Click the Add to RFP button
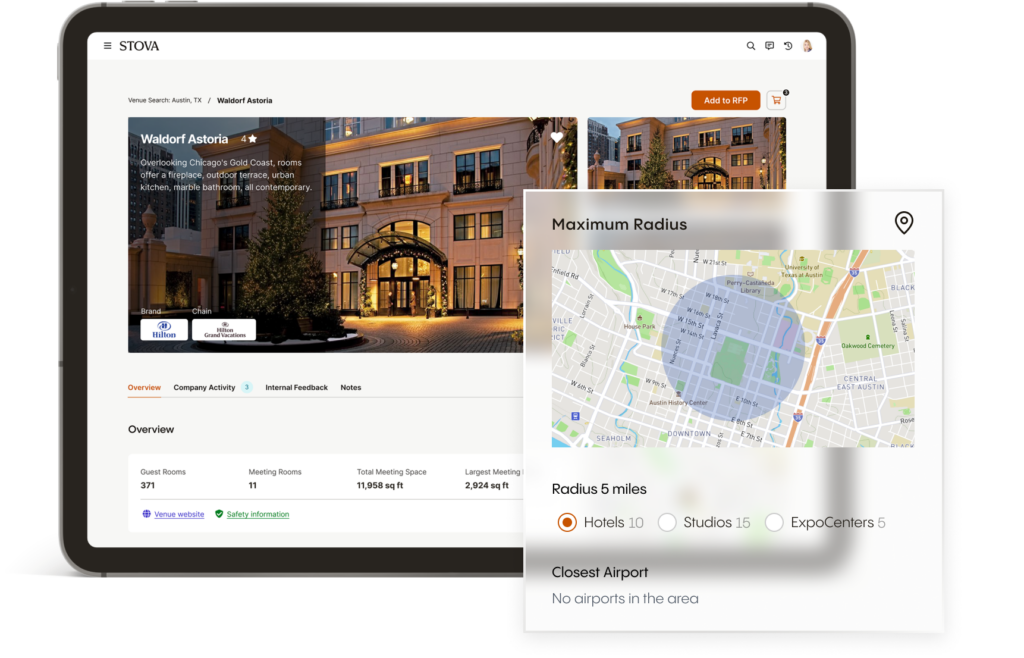The height and width of the screenshot is (658, 1024). 725,100
